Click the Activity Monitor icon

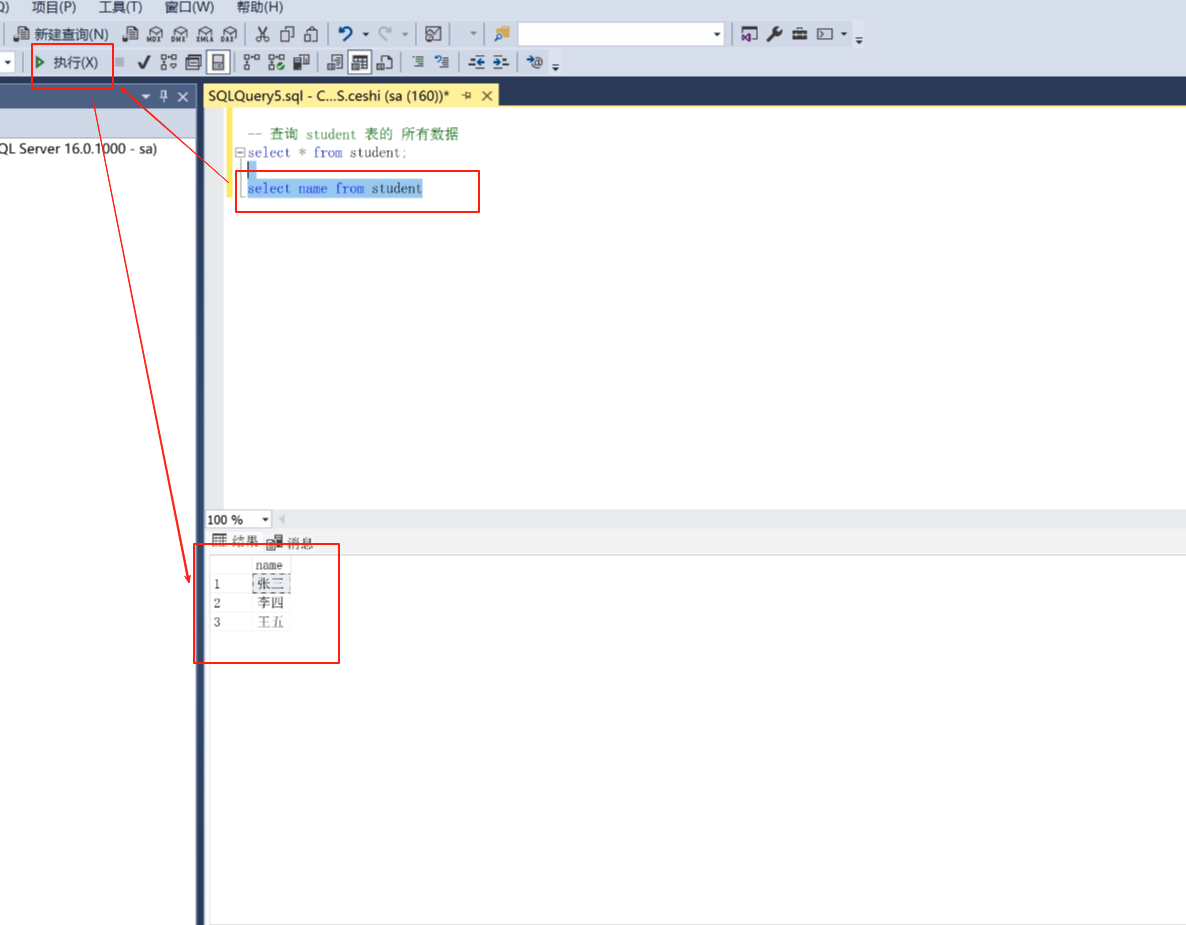[433, 34]
